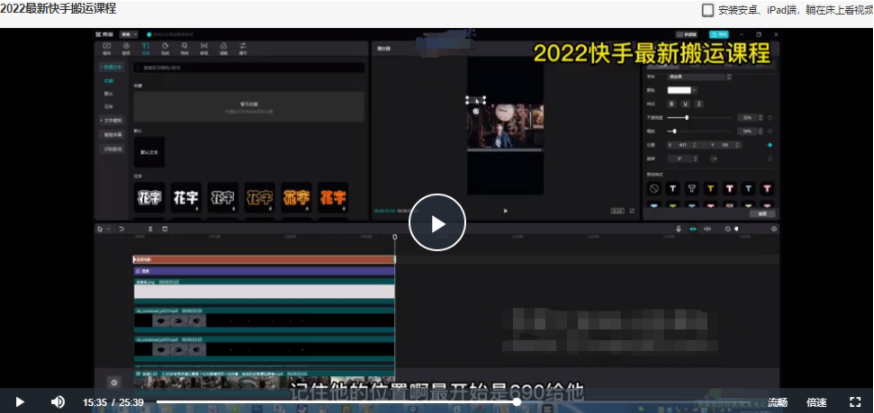Toggle web player fullscreen icon
The width and height of the screenshot is (874, 413).
(855, 402)
